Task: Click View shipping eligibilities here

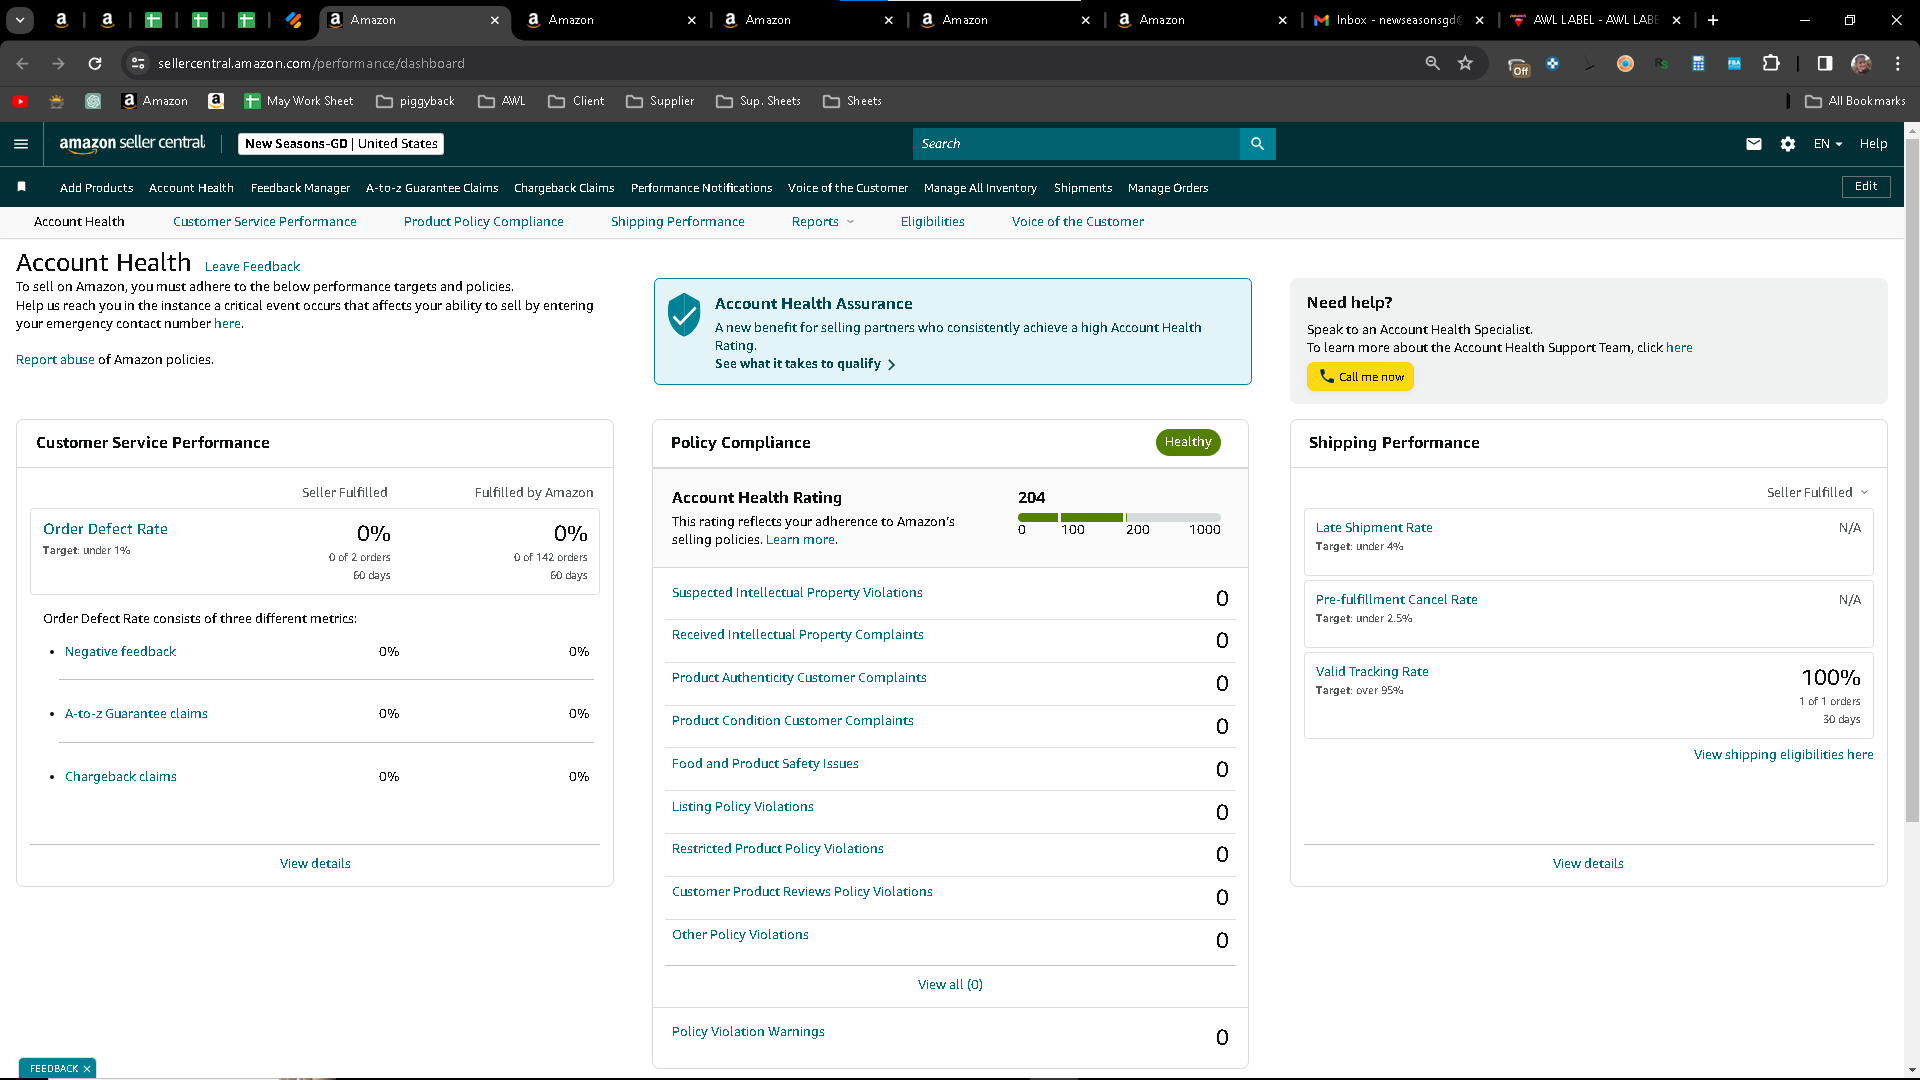Action: (x=1783, y=755)
